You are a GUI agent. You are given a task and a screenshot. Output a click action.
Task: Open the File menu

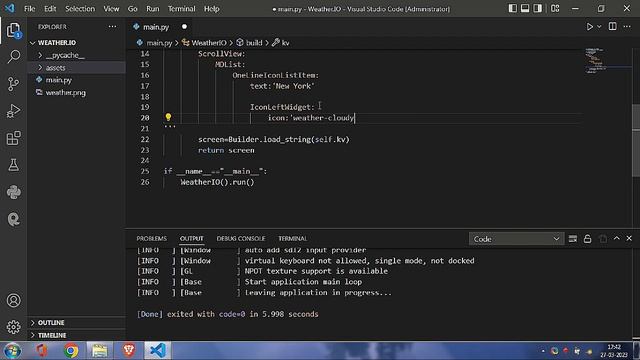coord(29,9)
